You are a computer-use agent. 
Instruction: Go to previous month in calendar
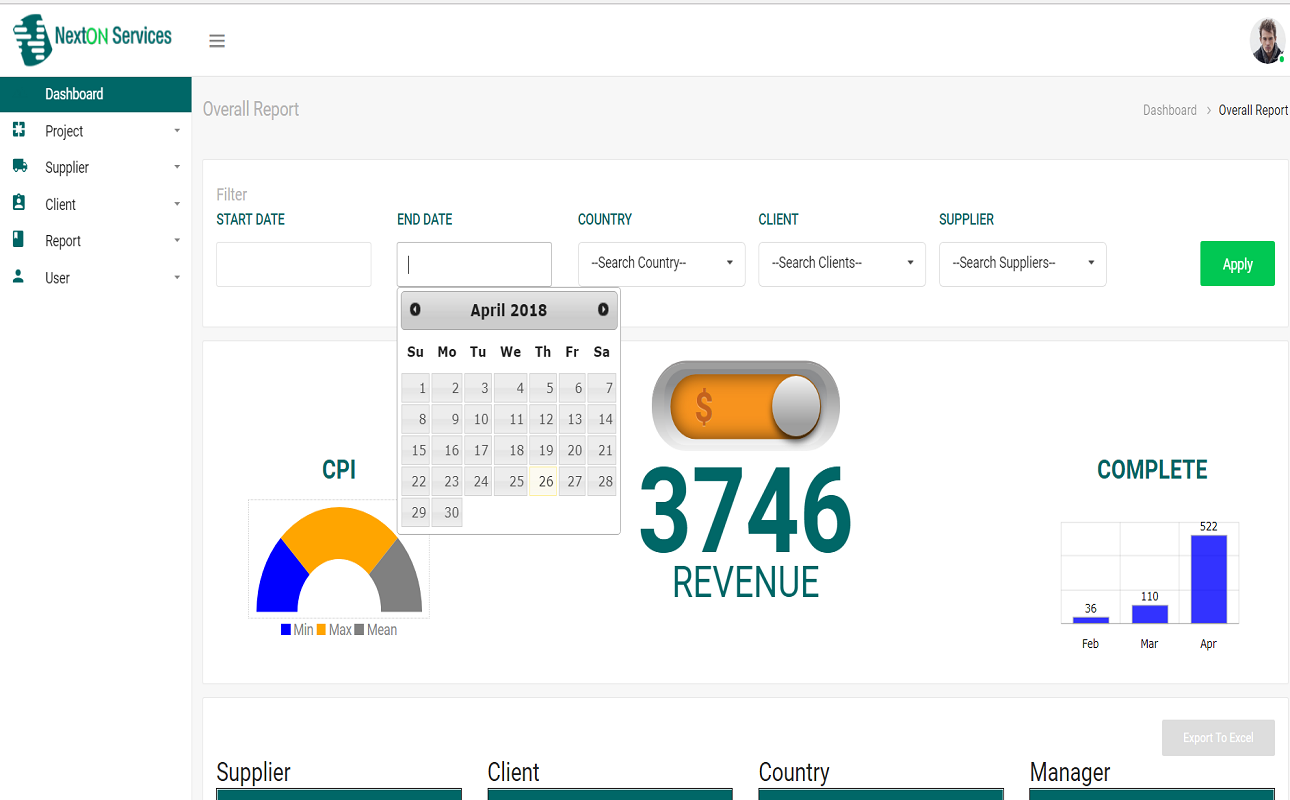click(415, 310)
